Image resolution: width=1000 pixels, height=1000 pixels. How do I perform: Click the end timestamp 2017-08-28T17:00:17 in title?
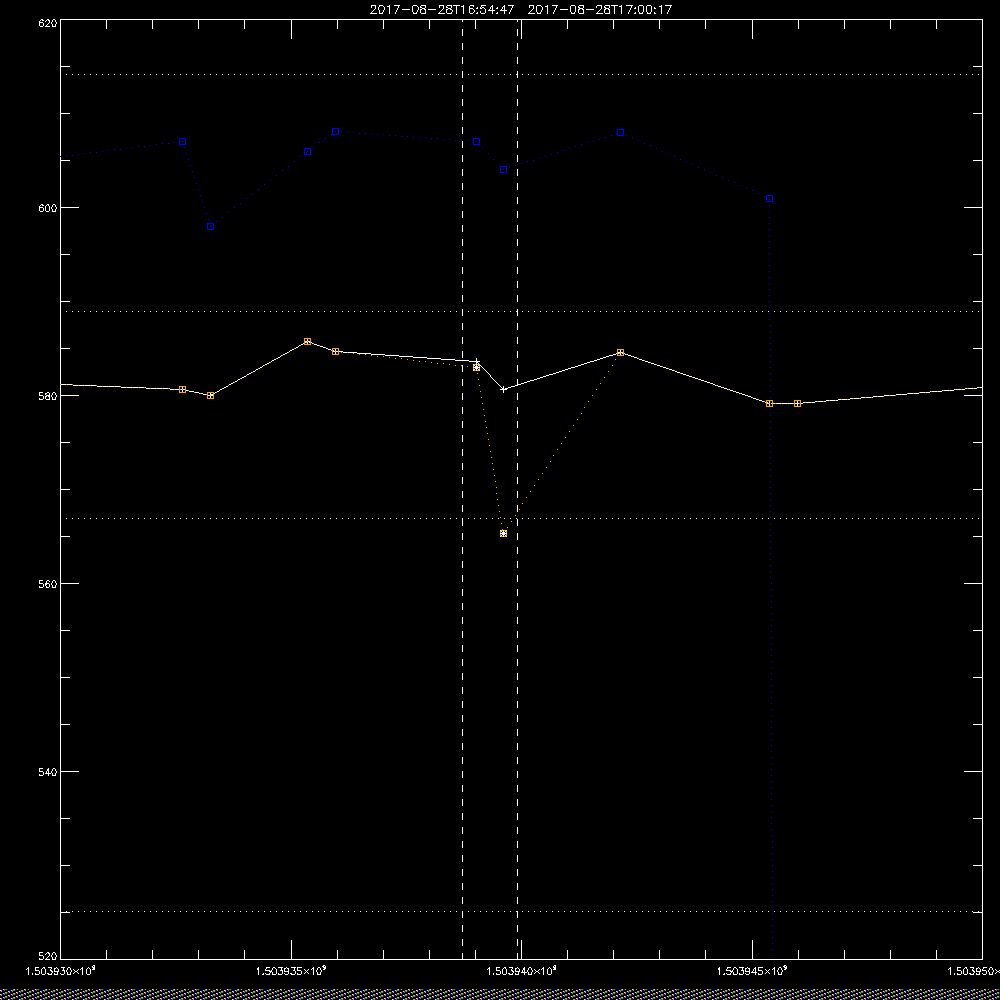tap(599, 10)
